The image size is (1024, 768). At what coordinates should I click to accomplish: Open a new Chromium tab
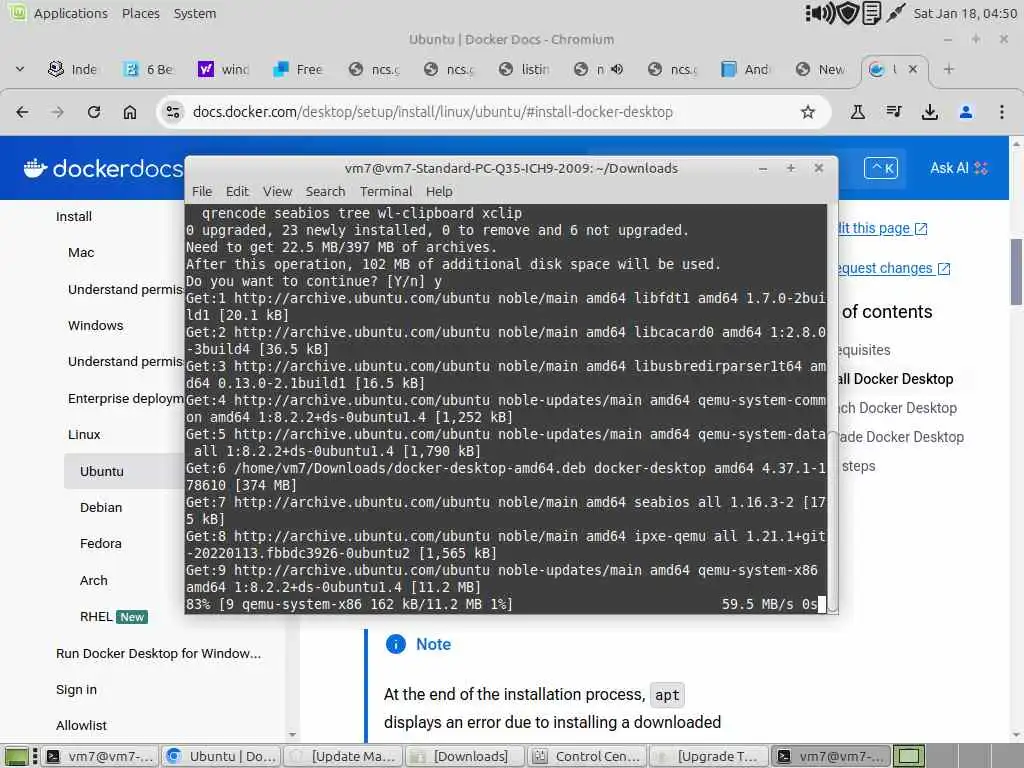[949, 69]
